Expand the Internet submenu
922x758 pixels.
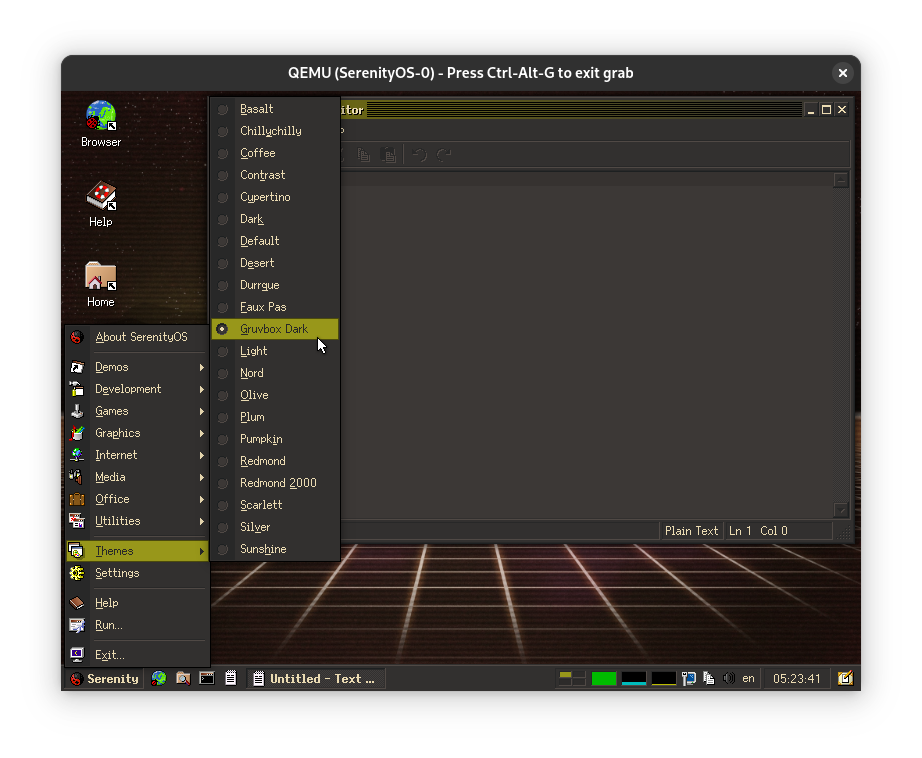point(137,455)
